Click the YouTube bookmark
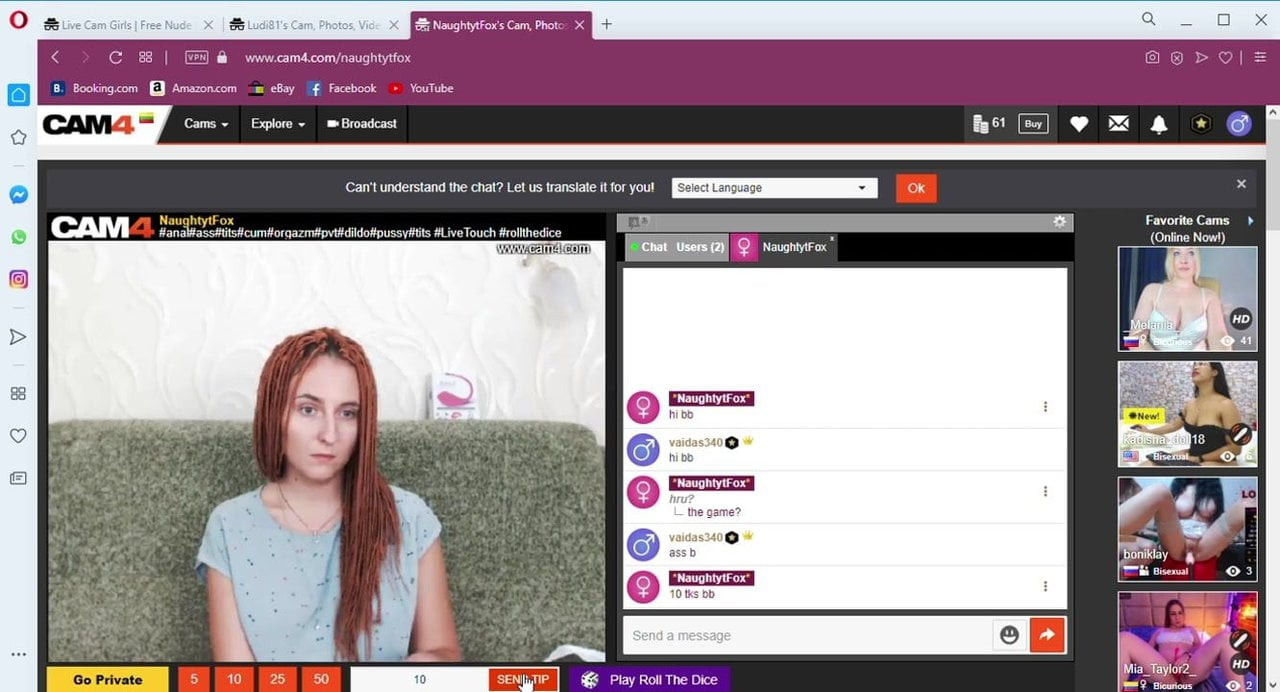Viewport: 1280px width, 692px height. pos(421,88)
